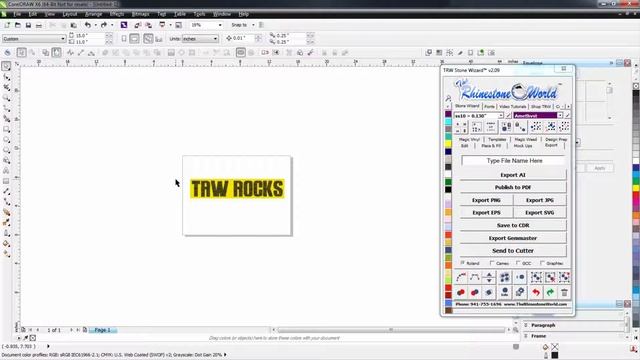Open the Tools menu
Viewport: 640px width, 360px height.
point(199,14)
